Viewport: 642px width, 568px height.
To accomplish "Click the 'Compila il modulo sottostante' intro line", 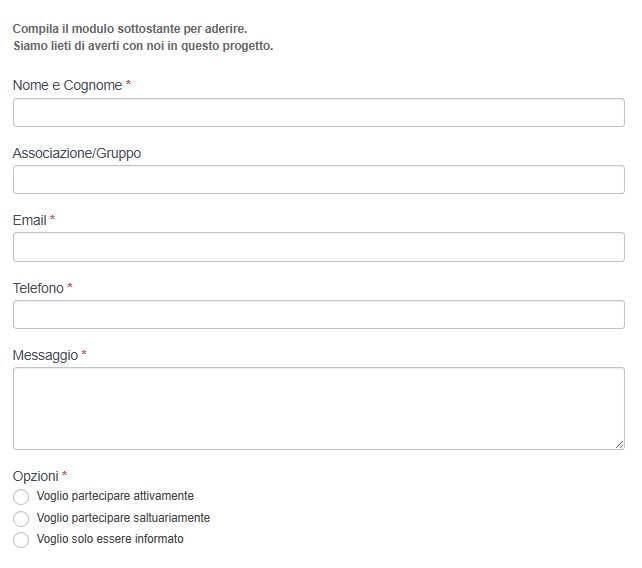I will coord(130,29).
